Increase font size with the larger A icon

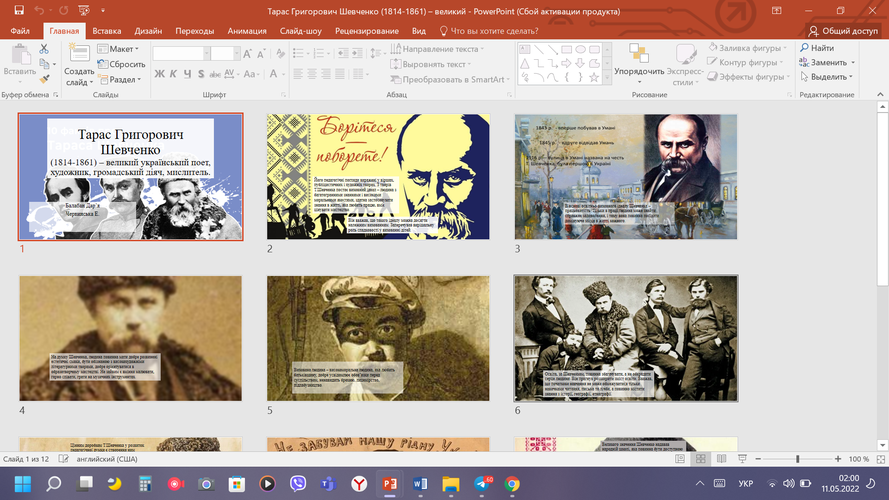tap(247, 54)
